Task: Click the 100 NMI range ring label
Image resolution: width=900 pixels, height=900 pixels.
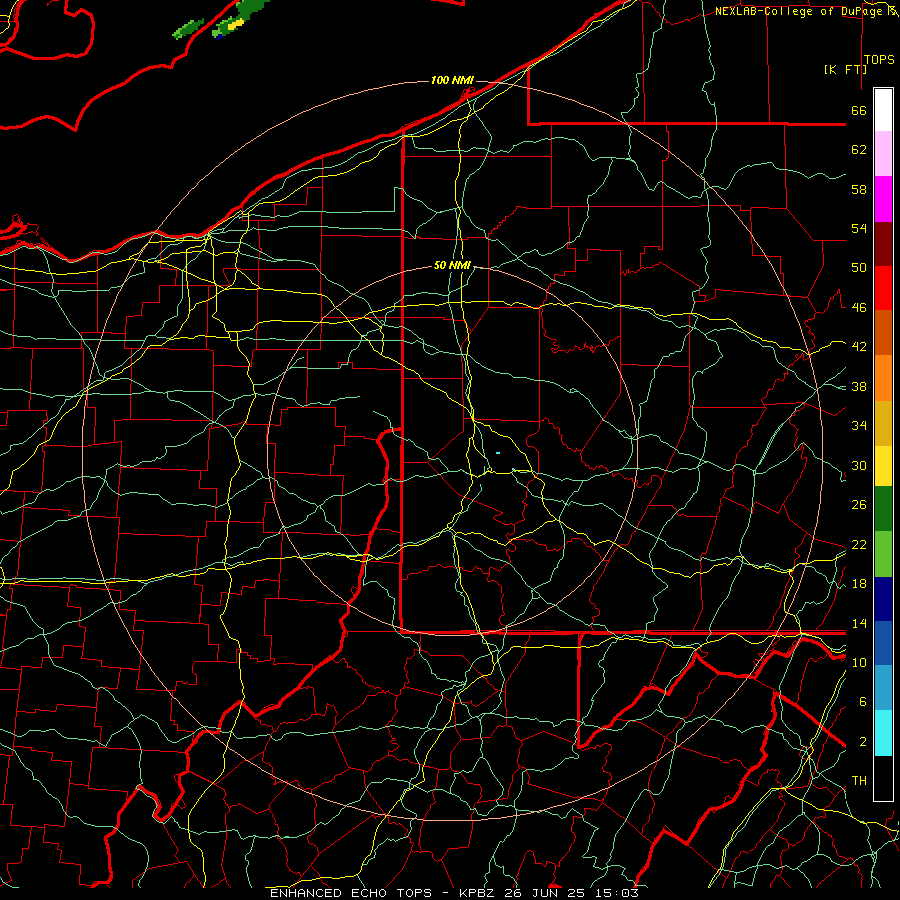Action: click(x=452, y=80)
